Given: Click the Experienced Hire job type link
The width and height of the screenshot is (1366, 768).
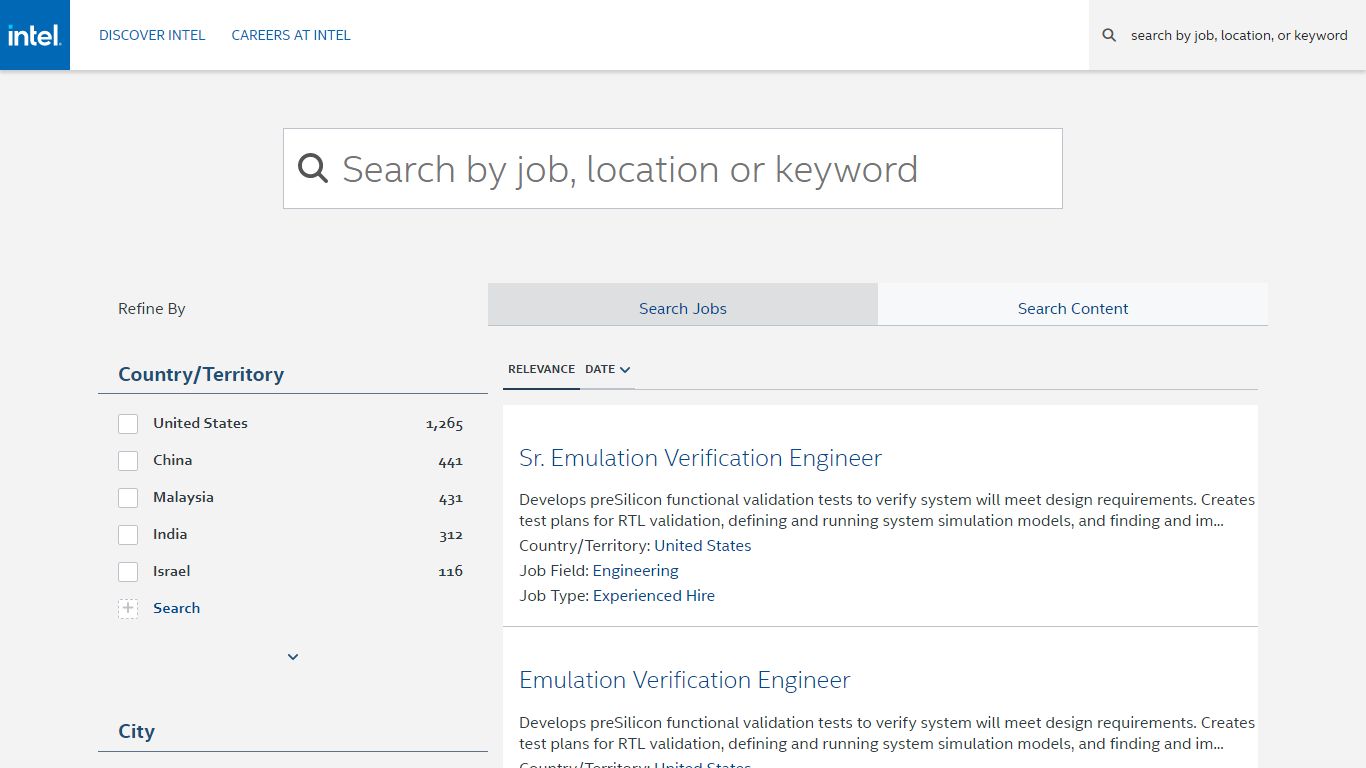Looking at the screenshot, I should pyautogui.click(x=654, y=596).
